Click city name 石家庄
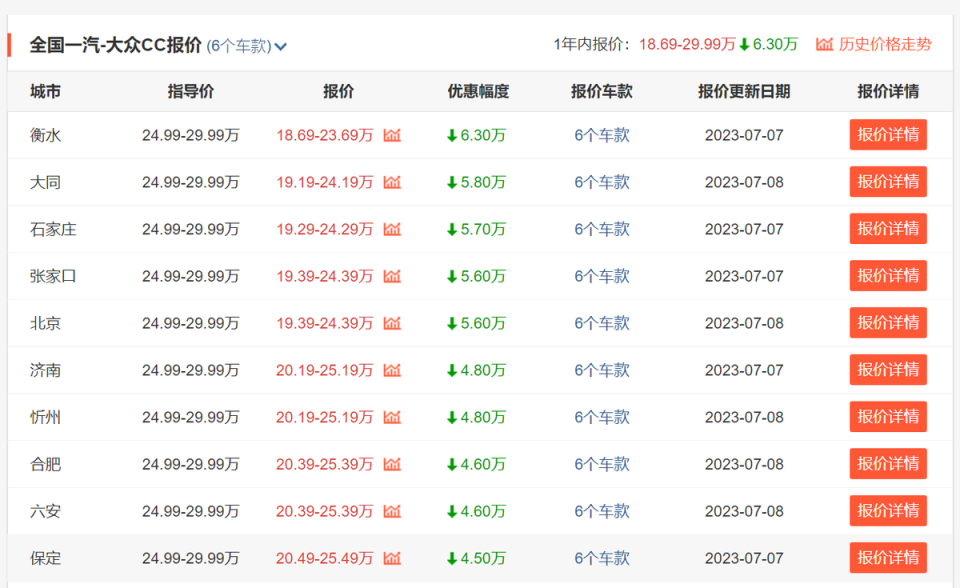The width and height of the screenshot is (960, 588). click(x=53, y=229)
